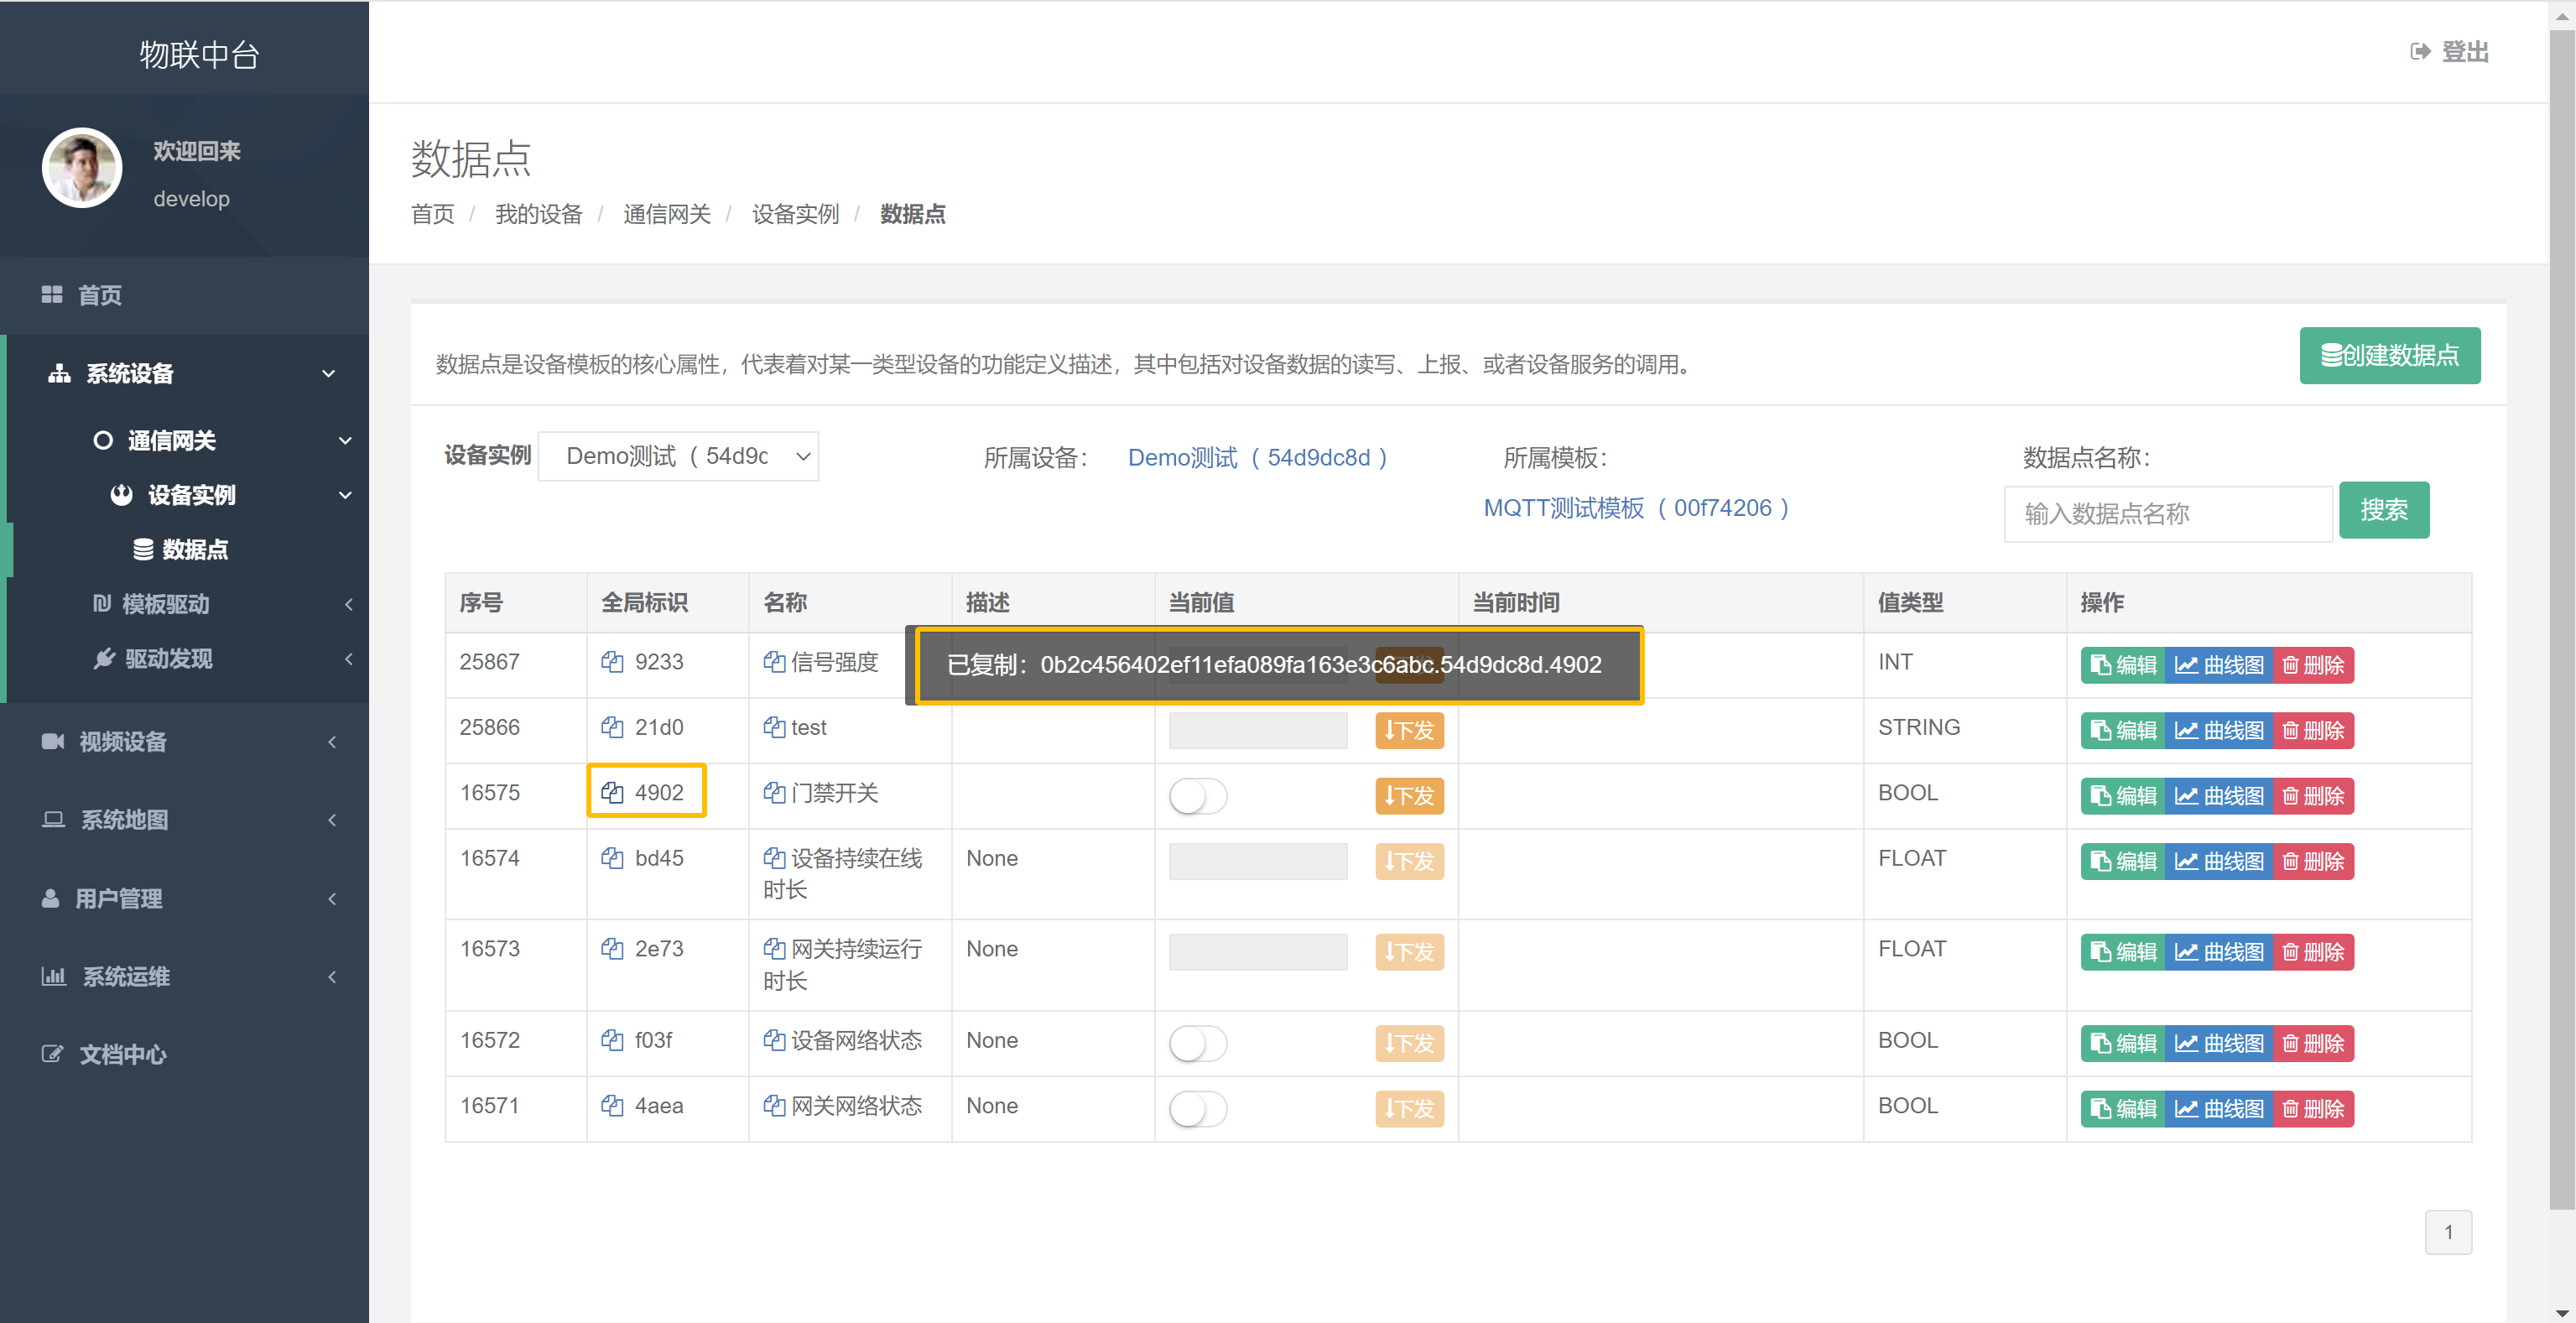Open the 设备实例 Demo测试 dropdown
The width and height of the screenshot is (2576, 1323).
point(679,457)
